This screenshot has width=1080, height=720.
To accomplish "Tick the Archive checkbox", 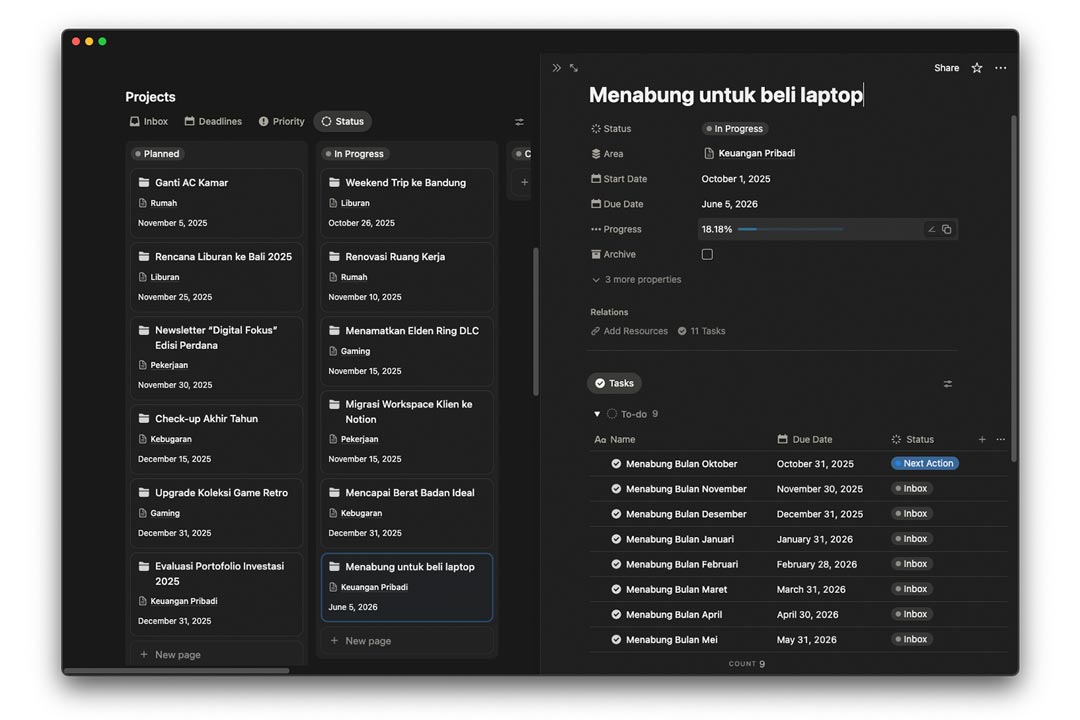I will pos(707,254).
